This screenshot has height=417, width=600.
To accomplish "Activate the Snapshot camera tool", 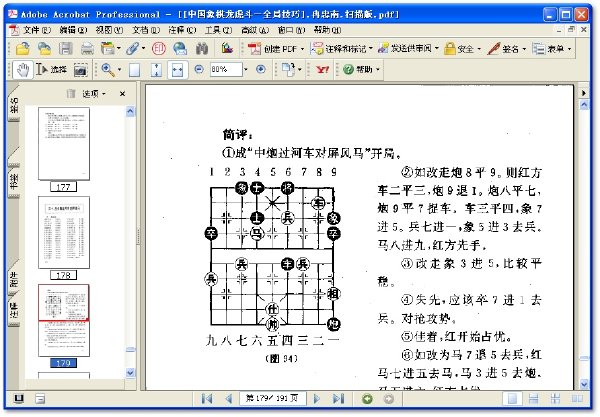I will (x=80, y=70).
